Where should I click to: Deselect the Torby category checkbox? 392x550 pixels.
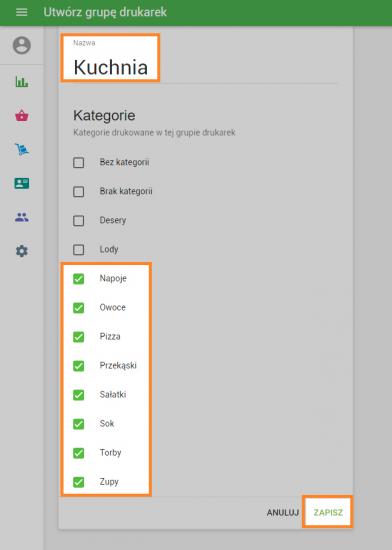tap(79, 453)
